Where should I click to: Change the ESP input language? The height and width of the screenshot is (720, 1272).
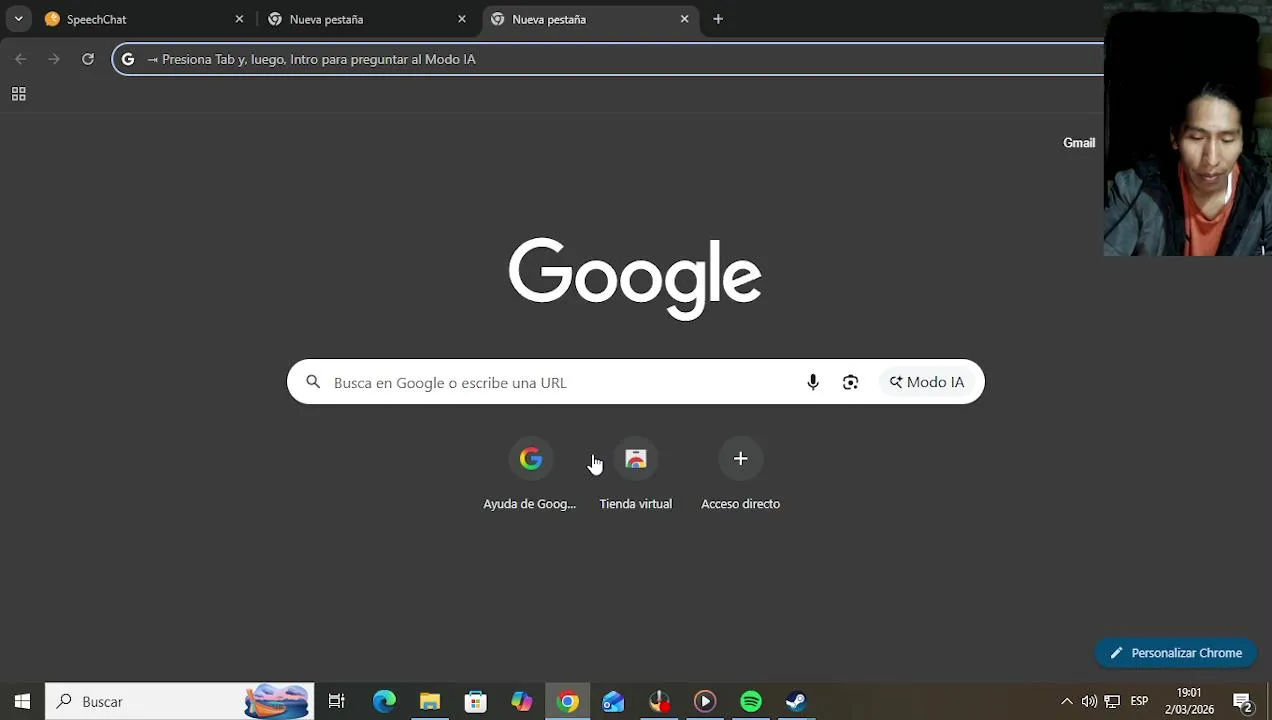(1139, 702)
